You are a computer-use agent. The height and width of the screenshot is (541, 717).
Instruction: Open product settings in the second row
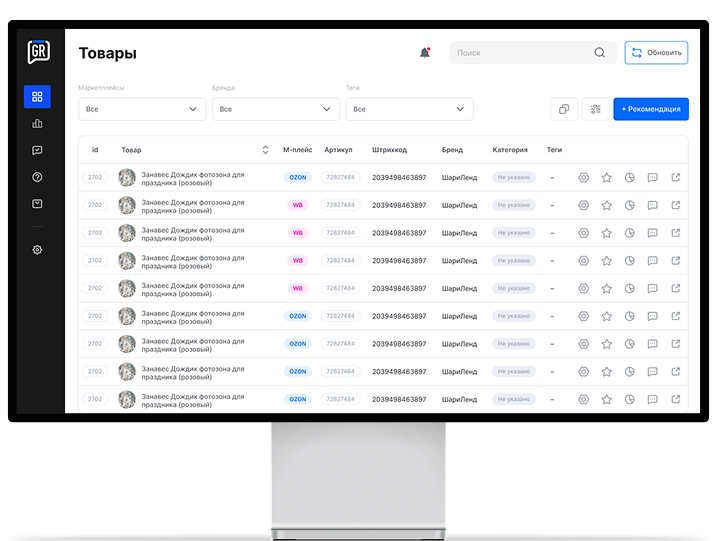[x=583, y=205]
